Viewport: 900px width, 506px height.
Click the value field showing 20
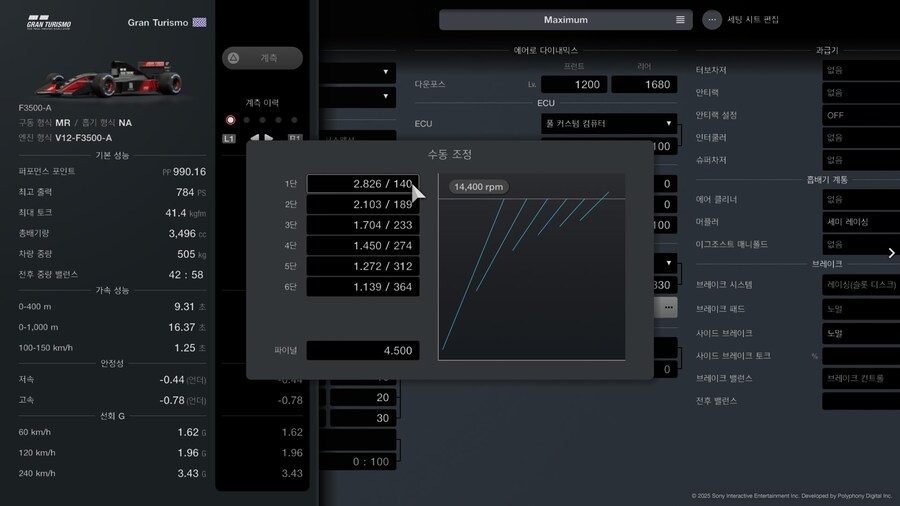coord(363,398)
